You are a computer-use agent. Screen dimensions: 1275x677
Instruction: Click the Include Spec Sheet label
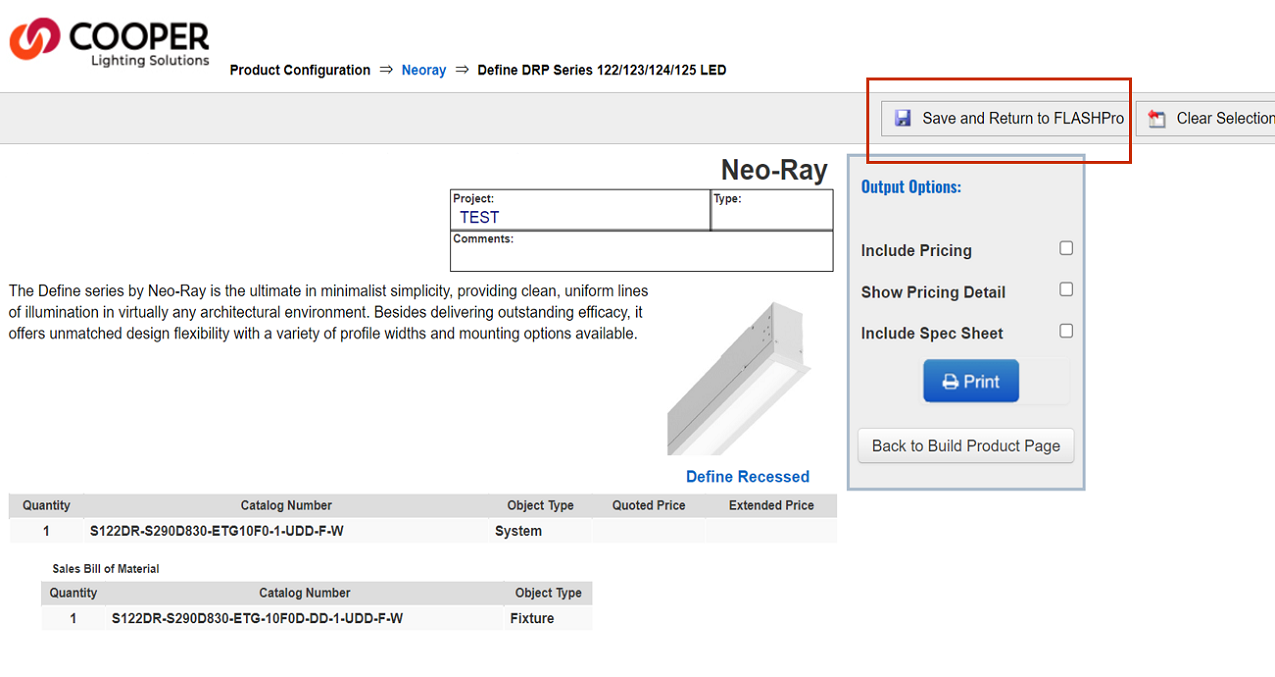click(x=932, y=333)
